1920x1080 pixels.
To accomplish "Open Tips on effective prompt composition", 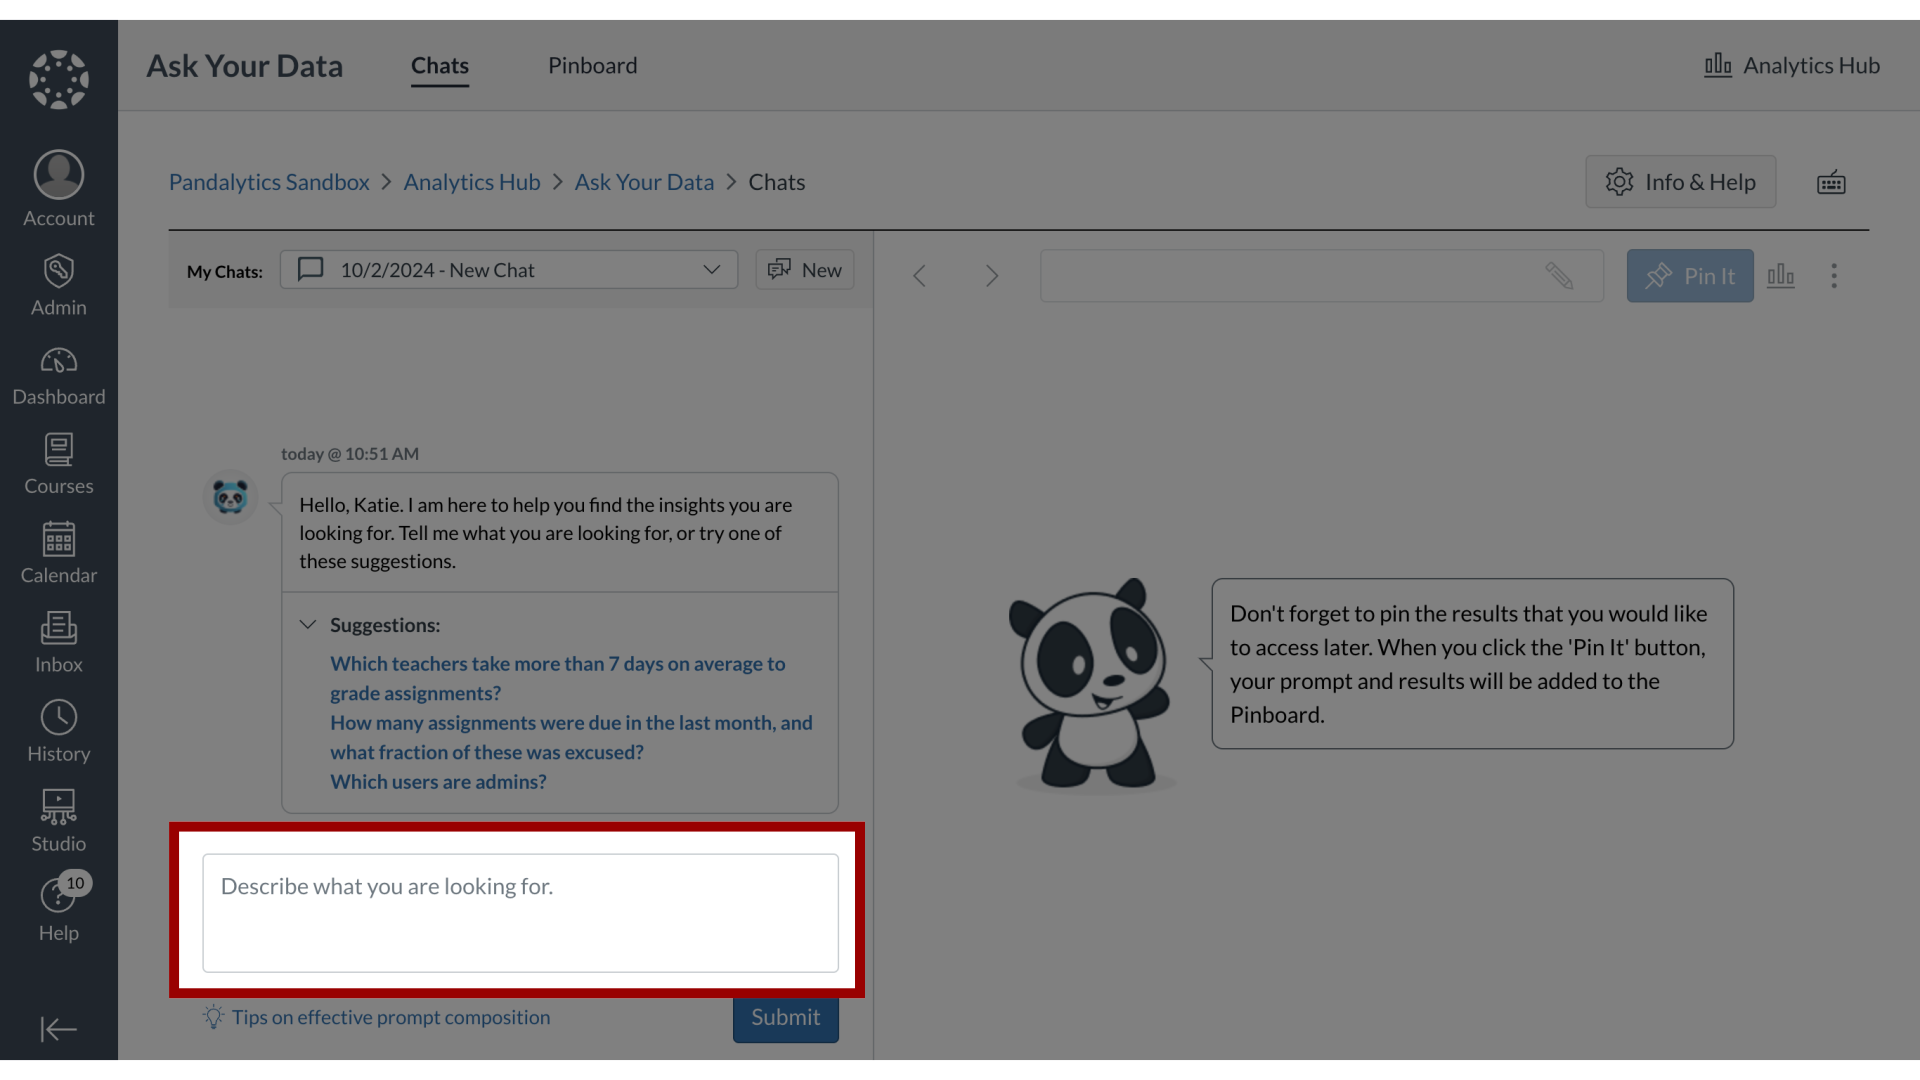I will click(x=390, y=1017).
